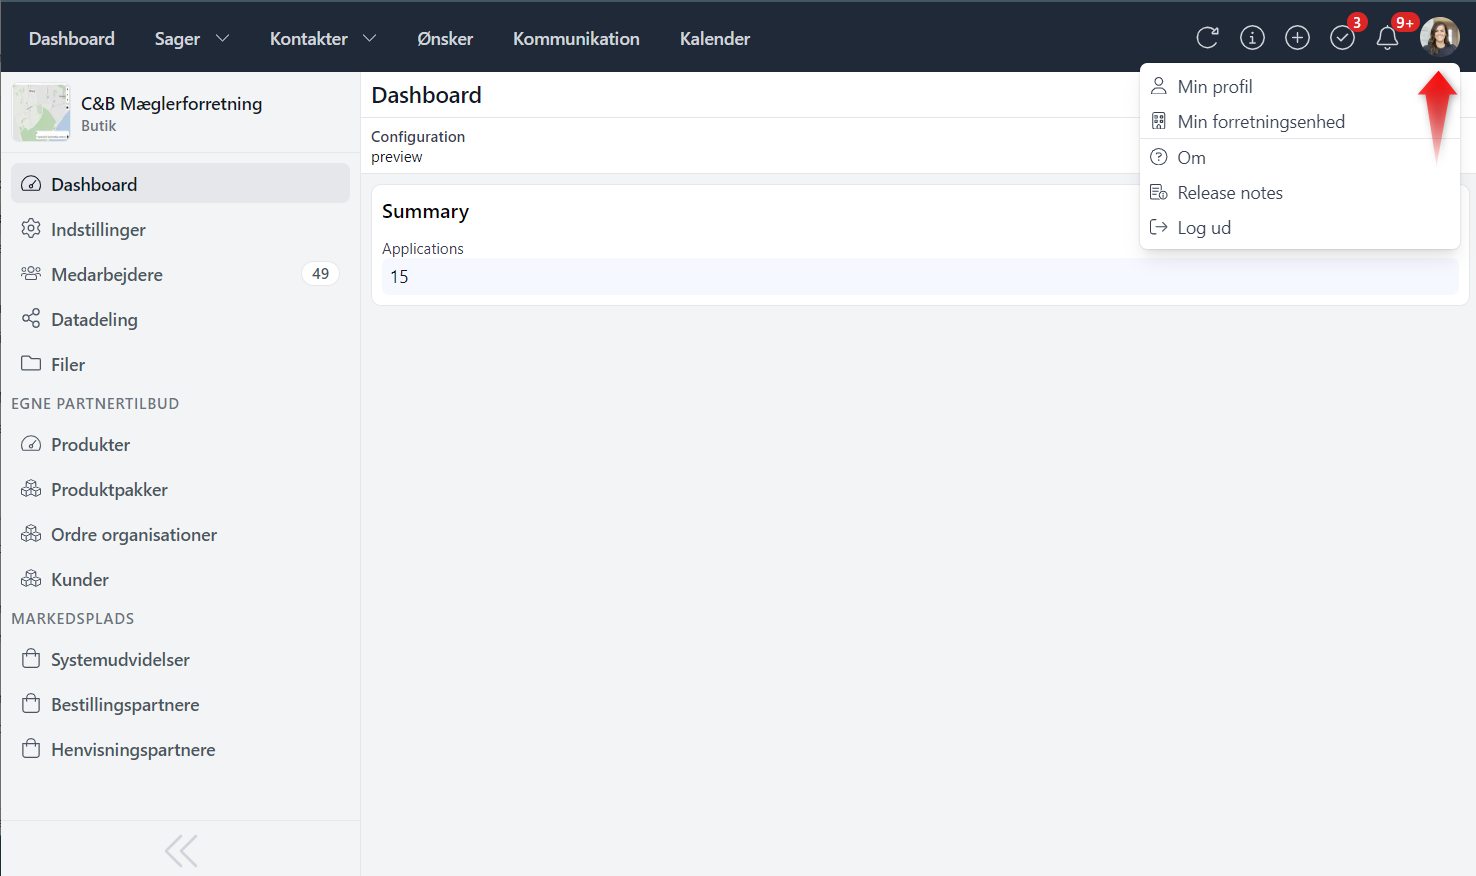Click the Filer folder icon
1476x876 pixels.
31,364
